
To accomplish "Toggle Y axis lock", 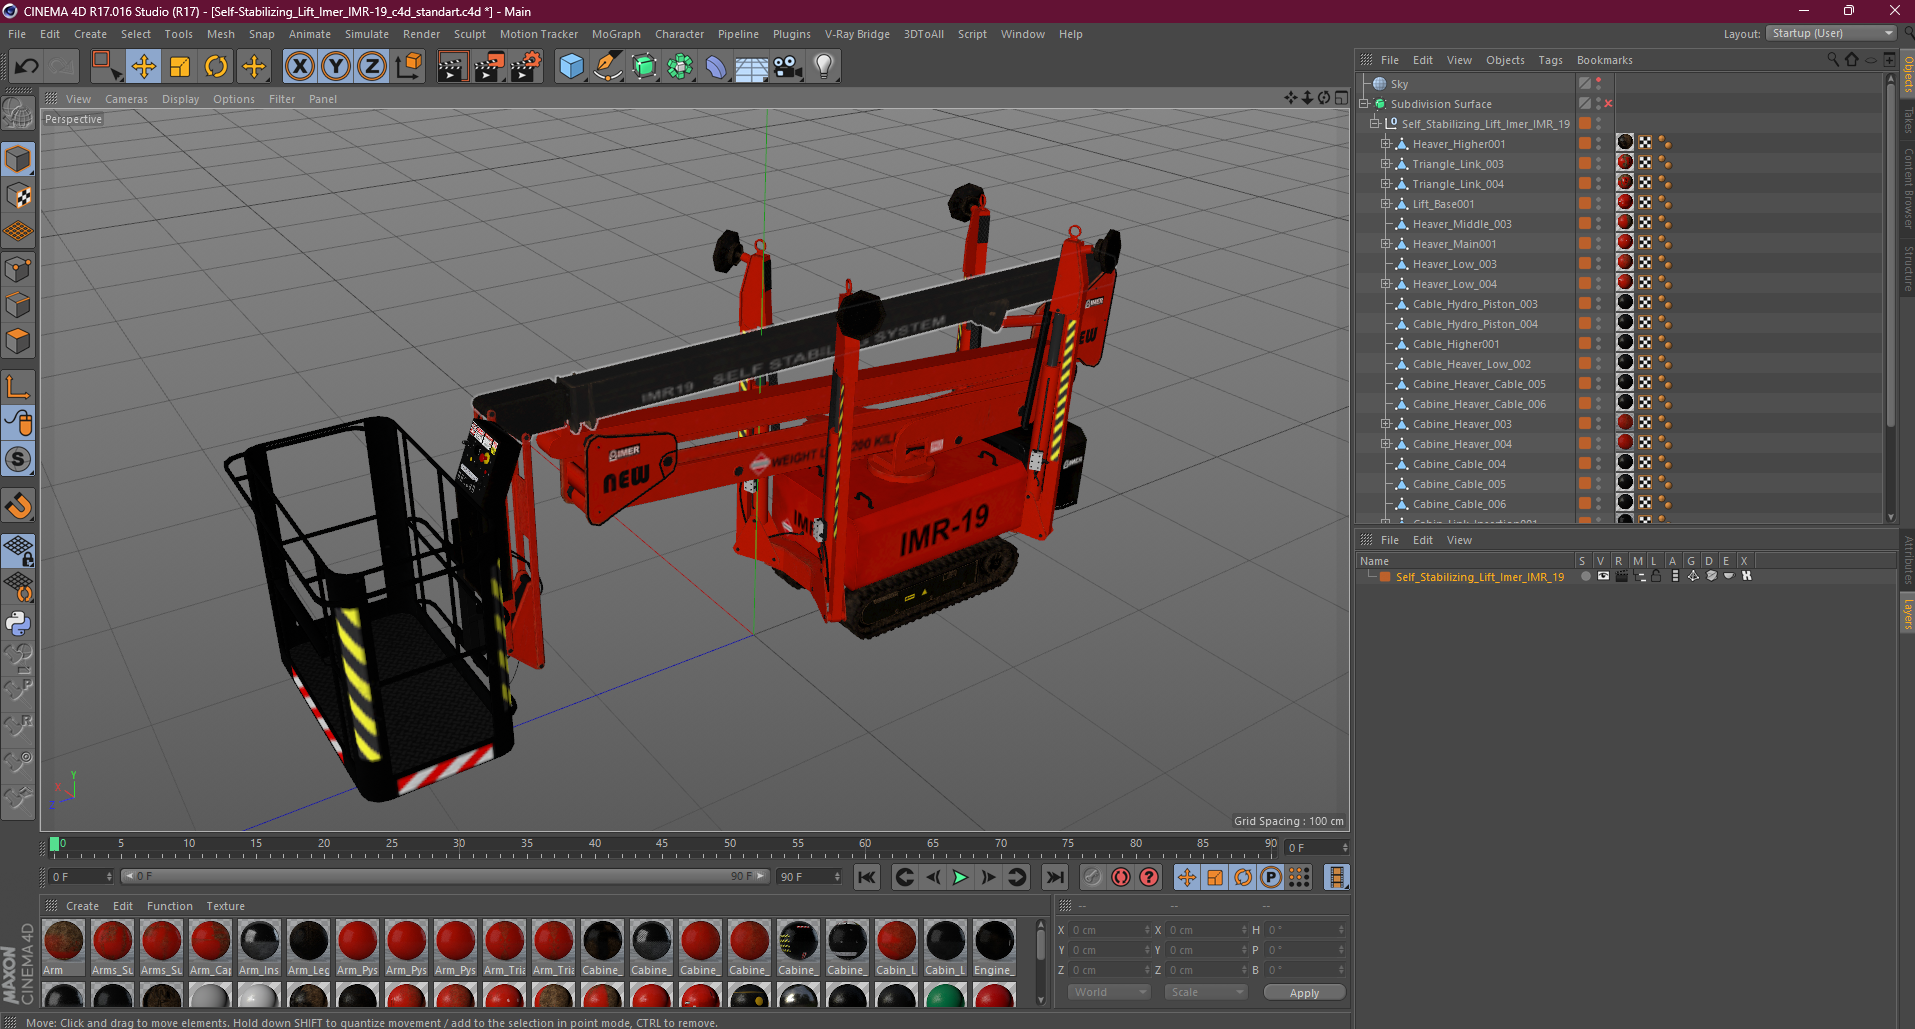I will point(336,67).
